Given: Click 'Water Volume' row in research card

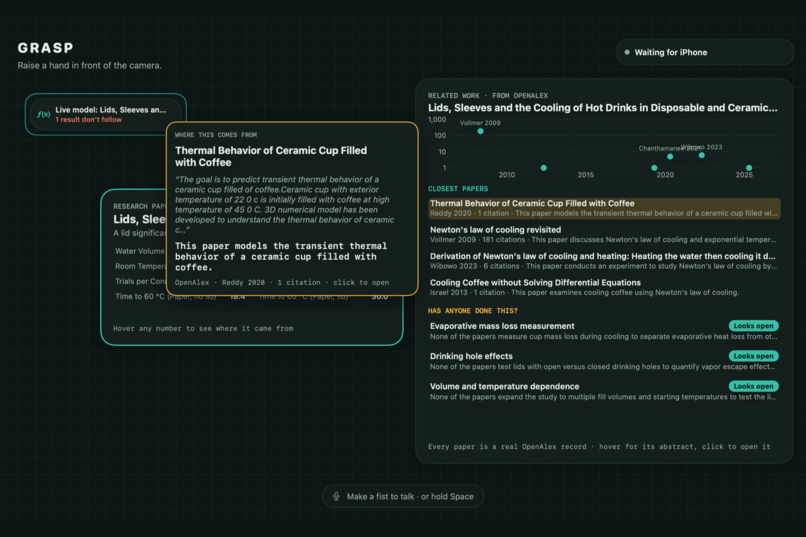Looking at the screenshot, I should pyautogui.click(x=139, y=251).
